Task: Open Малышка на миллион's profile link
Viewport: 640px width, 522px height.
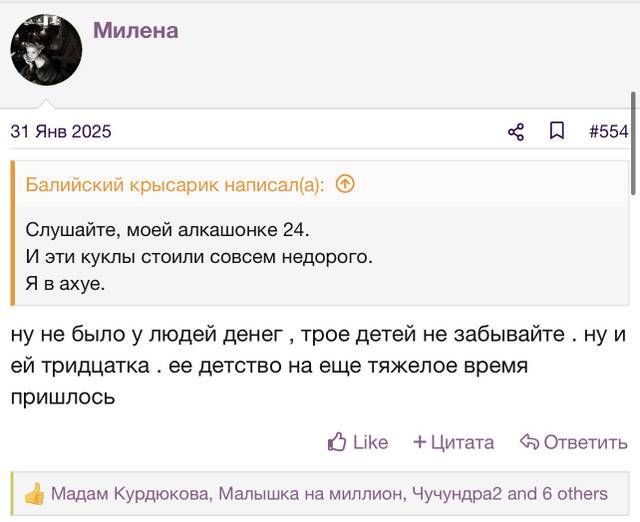Action: click(x=310, y=494)
